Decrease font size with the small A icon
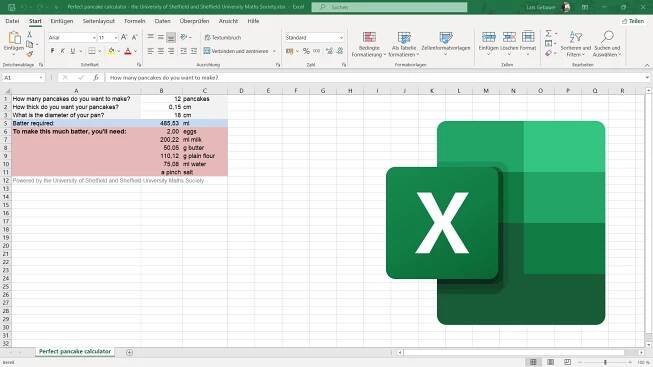Screen dimensions: 653x367 [x=135, y=37]
